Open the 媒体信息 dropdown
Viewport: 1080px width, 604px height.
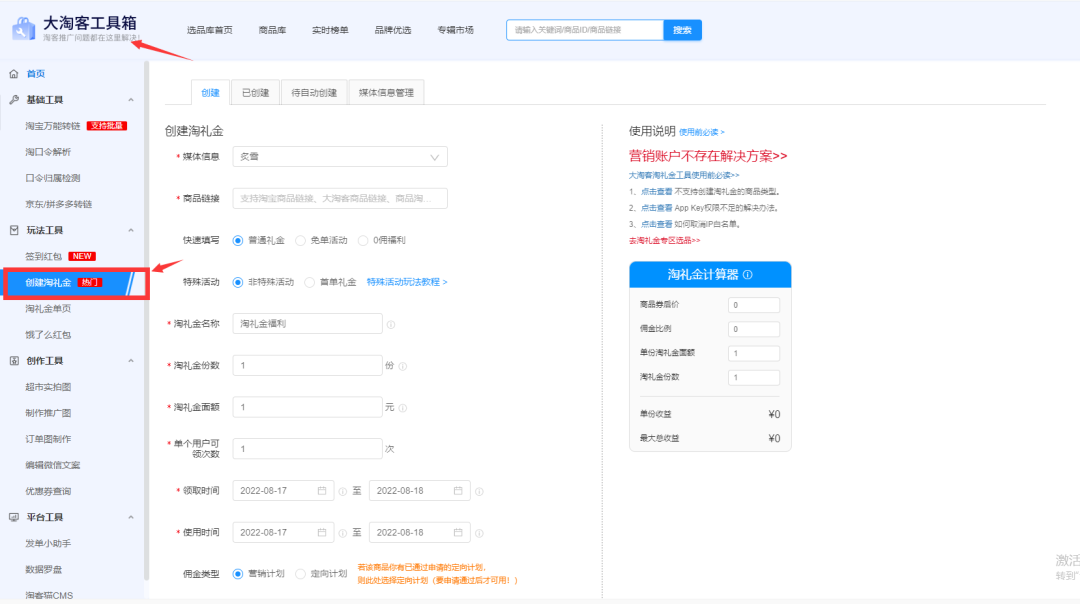339,157
